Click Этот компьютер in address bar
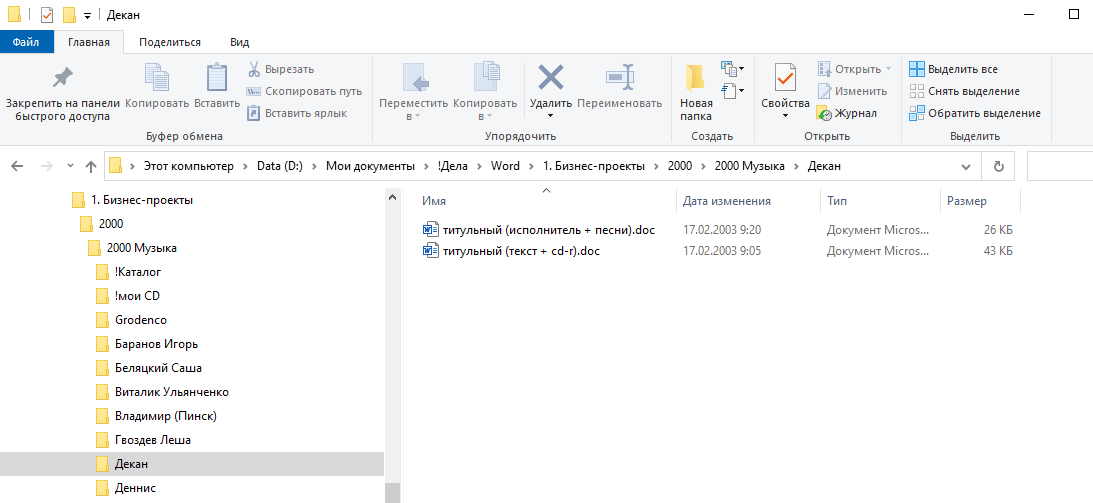The width and height of the screenshot is (1093, 503). pos(188,167)
